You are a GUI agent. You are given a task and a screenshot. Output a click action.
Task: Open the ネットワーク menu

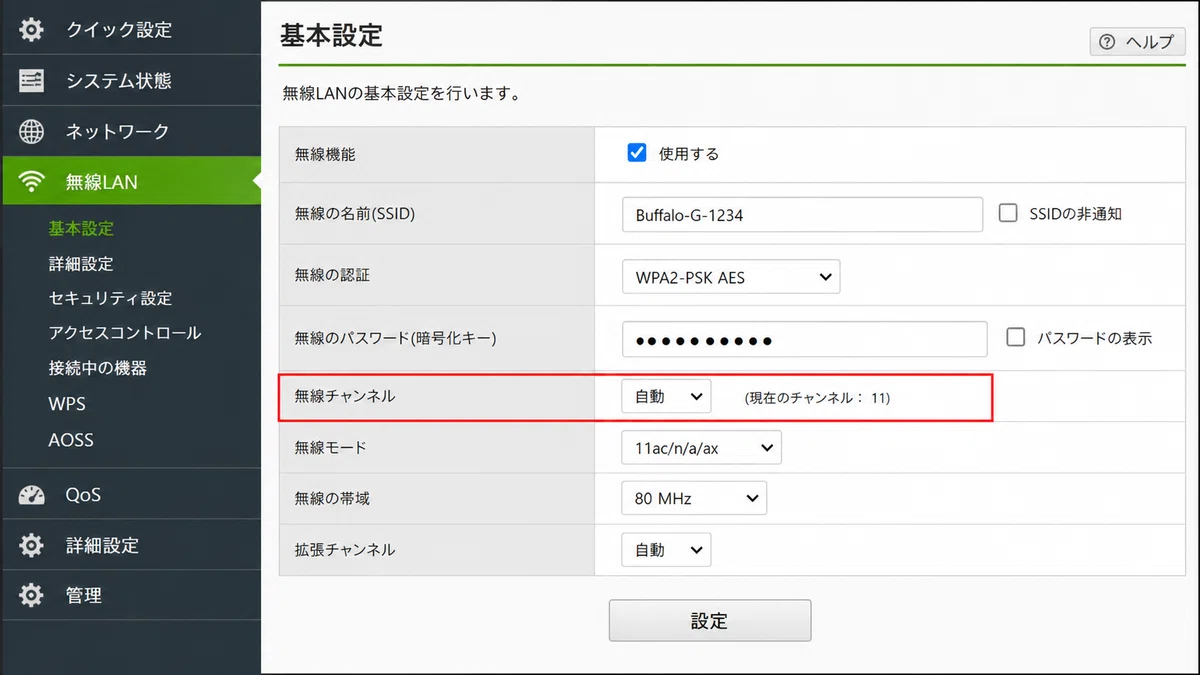[130, 131]
